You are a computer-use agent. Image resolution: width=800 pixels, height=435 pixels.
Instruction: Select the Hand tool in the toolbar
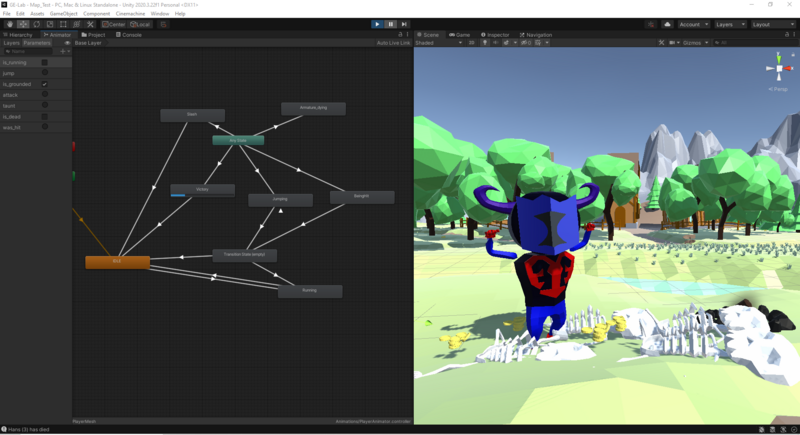pyautogui.click(x=10, y=24)
